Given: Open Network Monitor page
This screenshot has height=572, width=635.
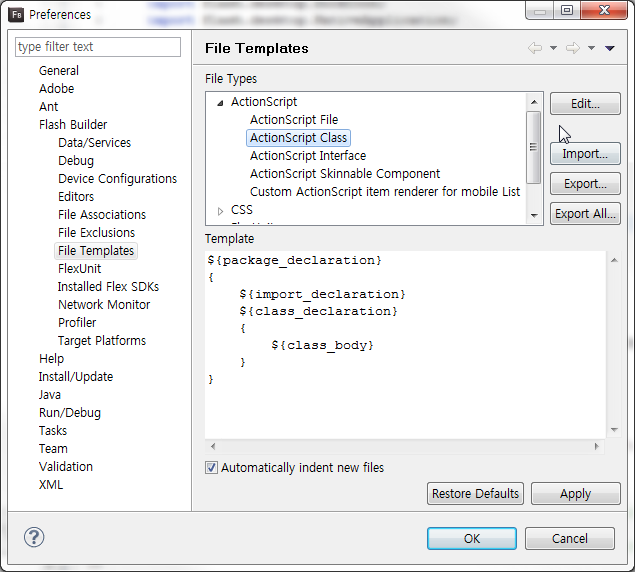Looking at the screenshot, I should pyautogui.click(x=104, y=305).
